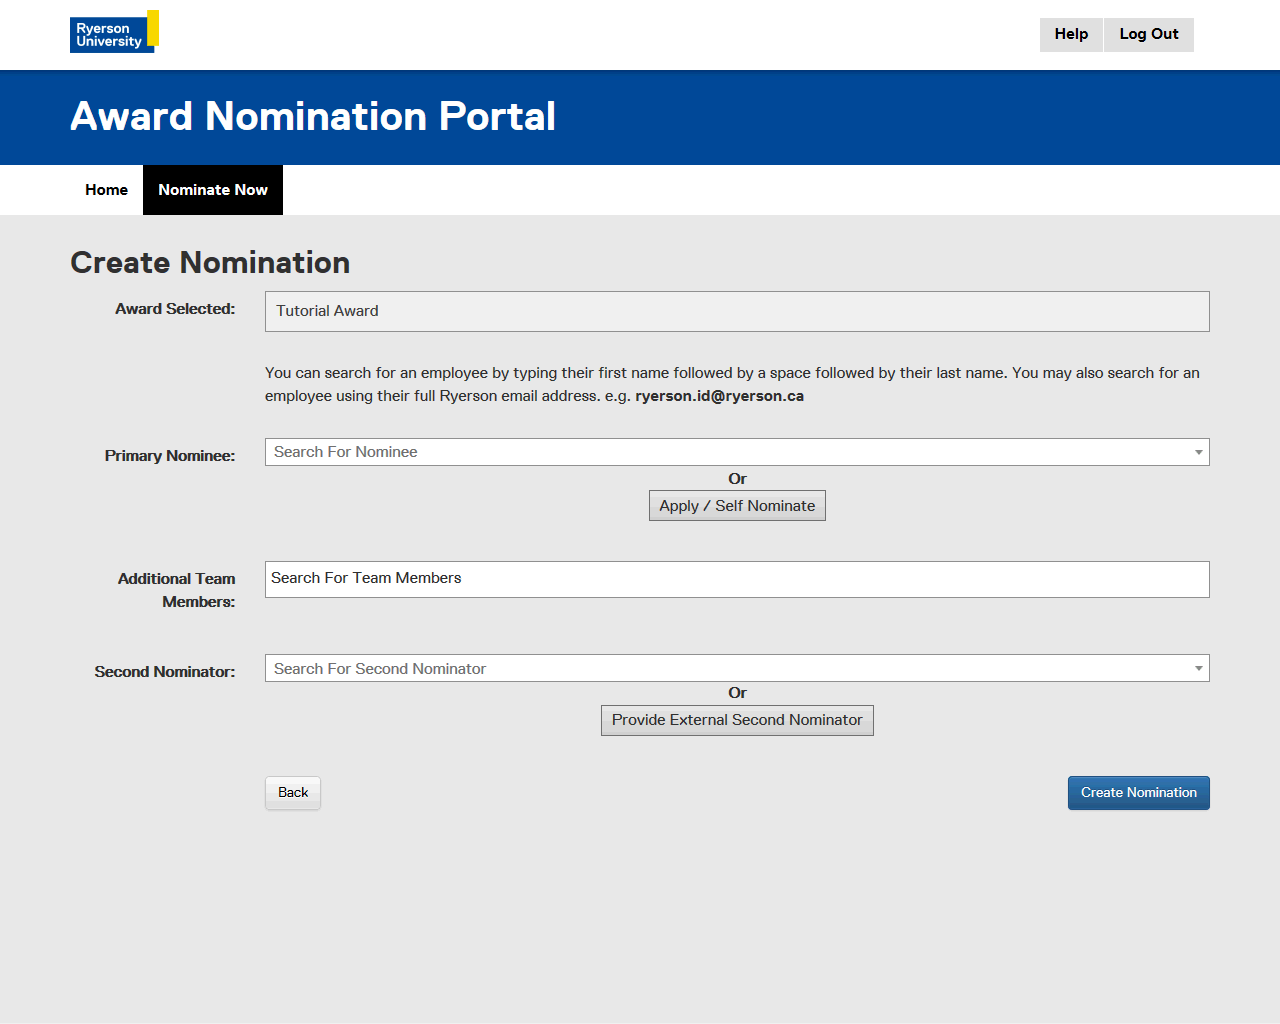Click the Award Nomination Portal banner title
The height and width of the screenshot is (1024, 1280).
coord(313,117)
